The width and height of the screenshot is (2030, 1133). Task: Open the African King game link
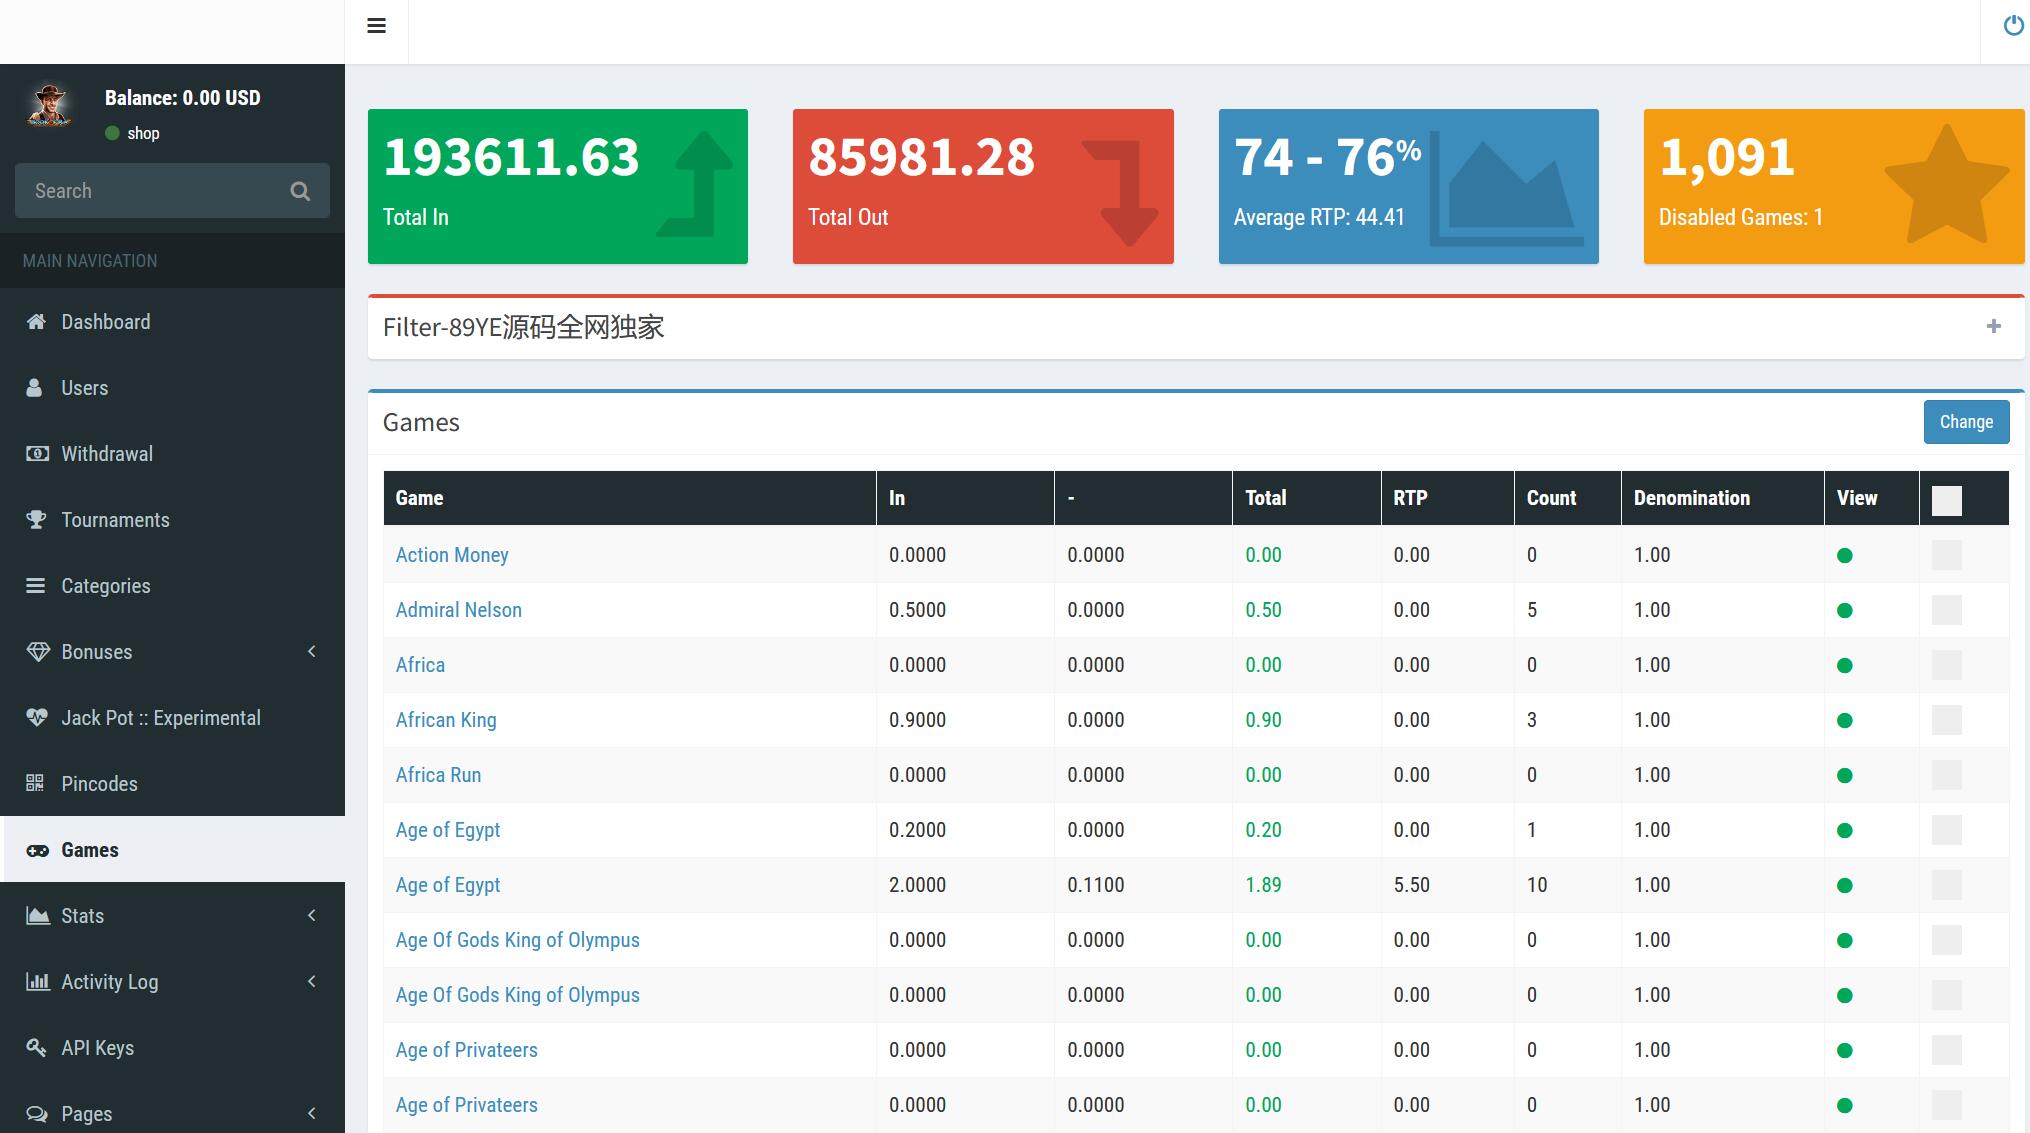(x=446, y=720)
